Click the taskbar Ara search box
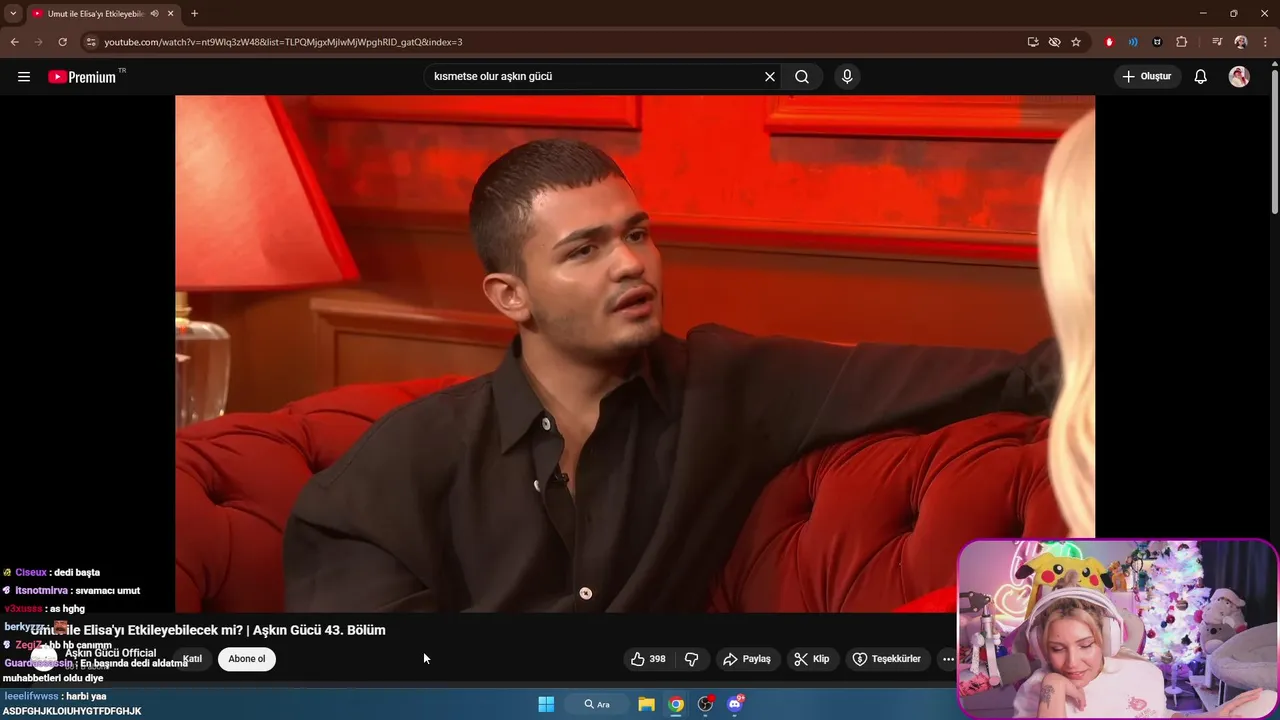The height and width of the screenshot is (720, 1280). 595,704
